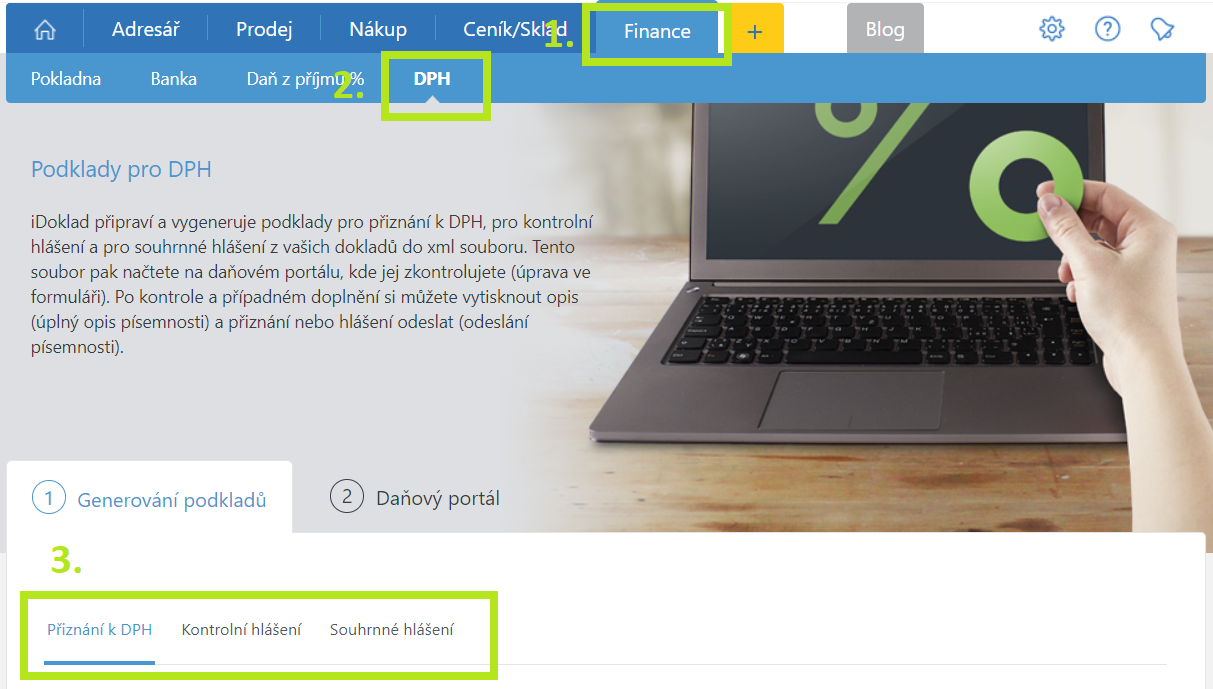
Task: Open the notifications megaphone icon
Action: point(1162,29)
